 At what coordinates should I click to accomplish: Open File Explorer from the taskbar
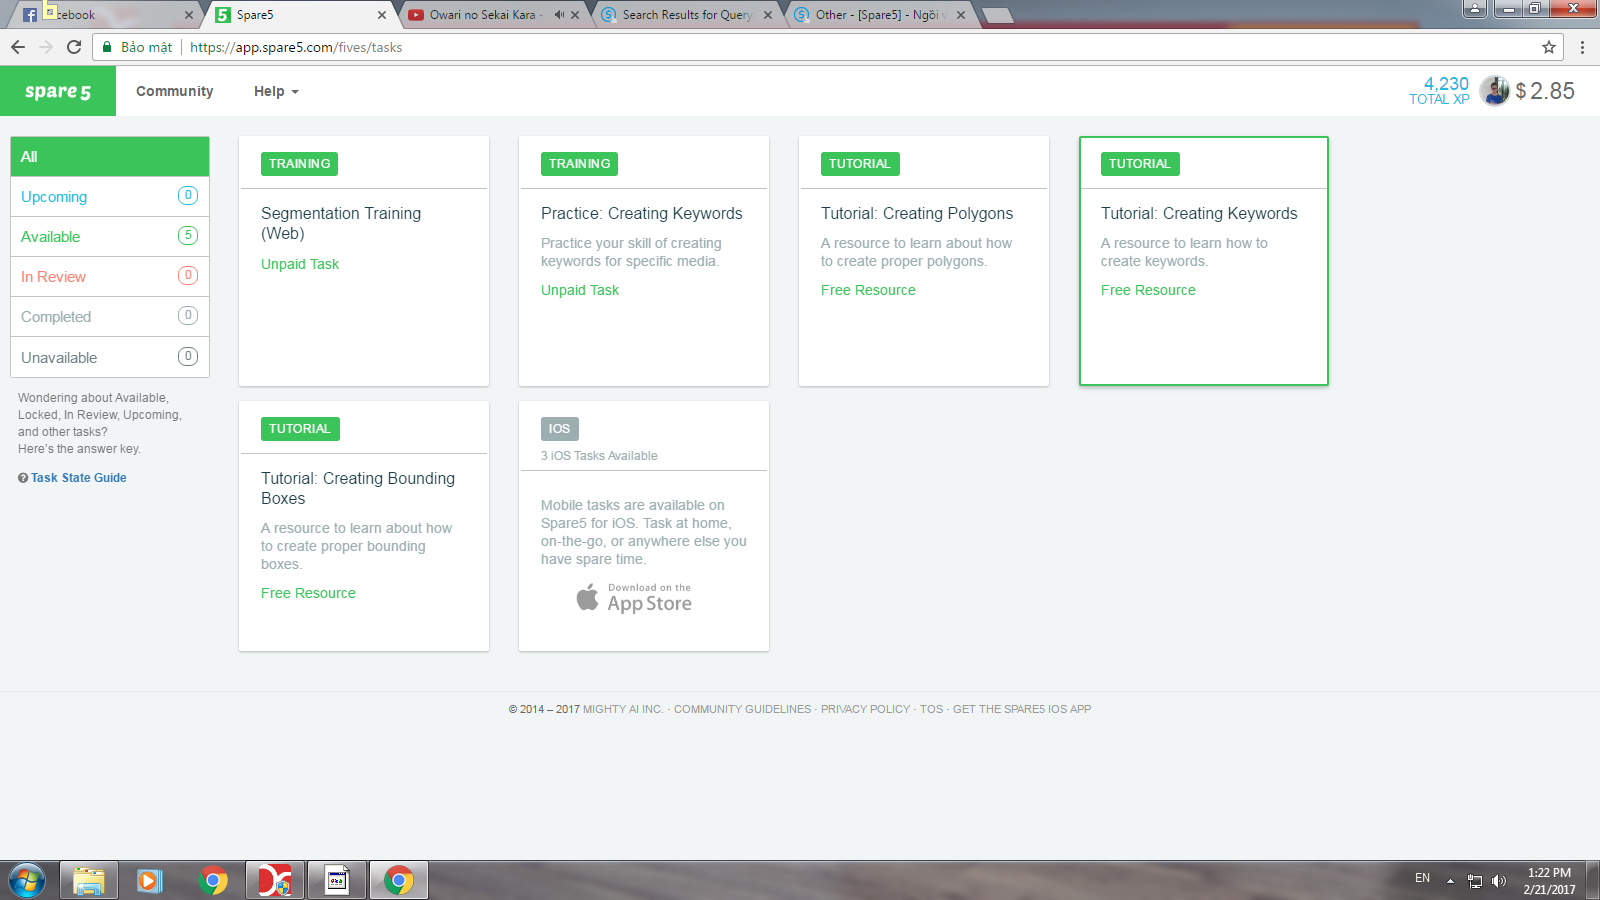pos(89,881)
